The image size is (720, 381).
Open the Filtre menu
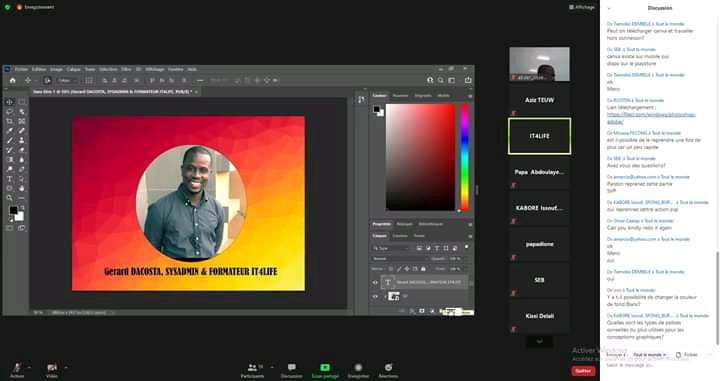[126, 69]
